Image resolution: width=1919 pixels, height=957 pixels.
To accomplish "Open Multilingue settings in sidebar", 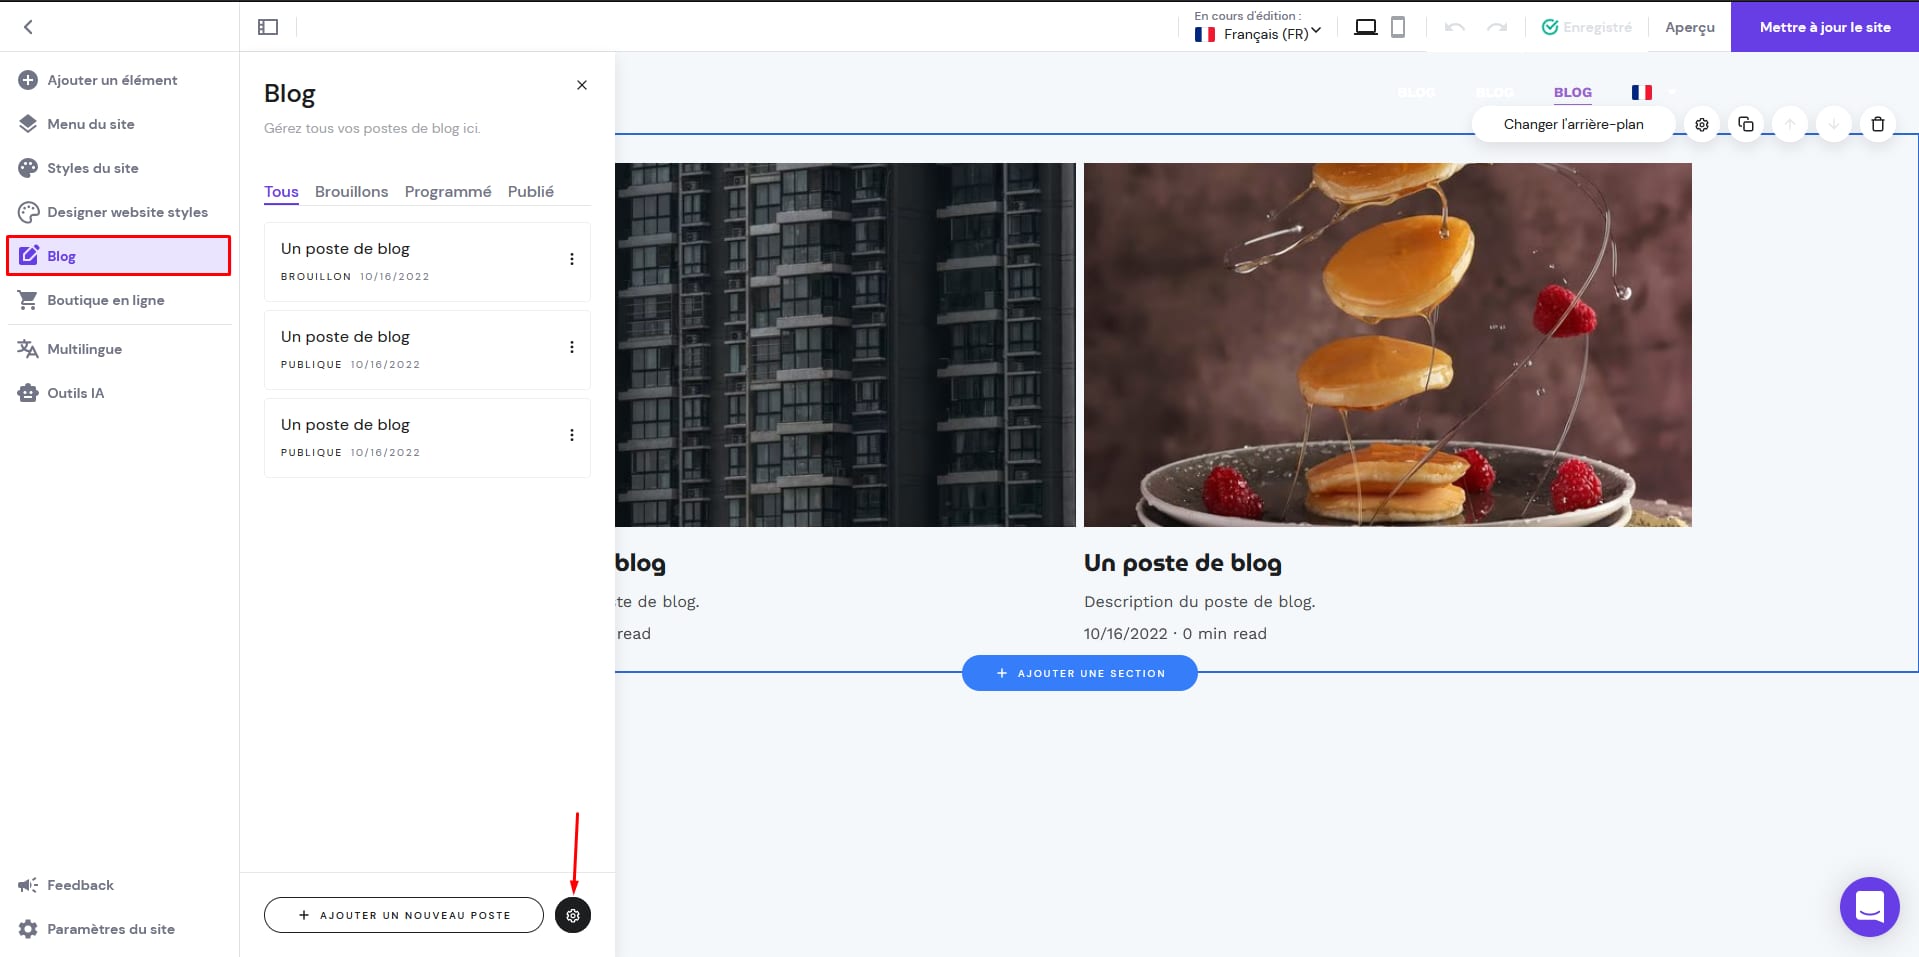I will click(84, 349).
